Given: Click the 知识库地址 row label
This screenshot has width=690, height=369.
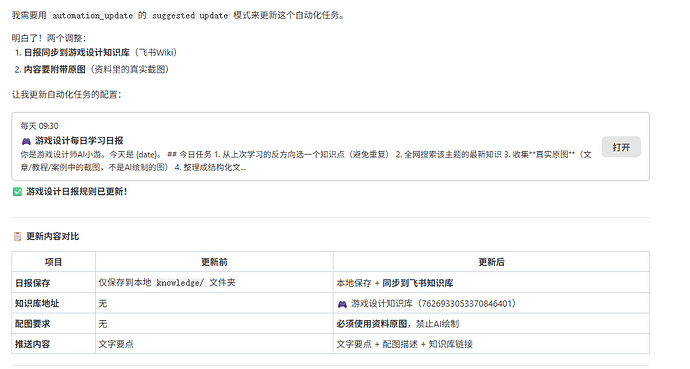Looking at the screenshot, I should click(x=37, y=303).
